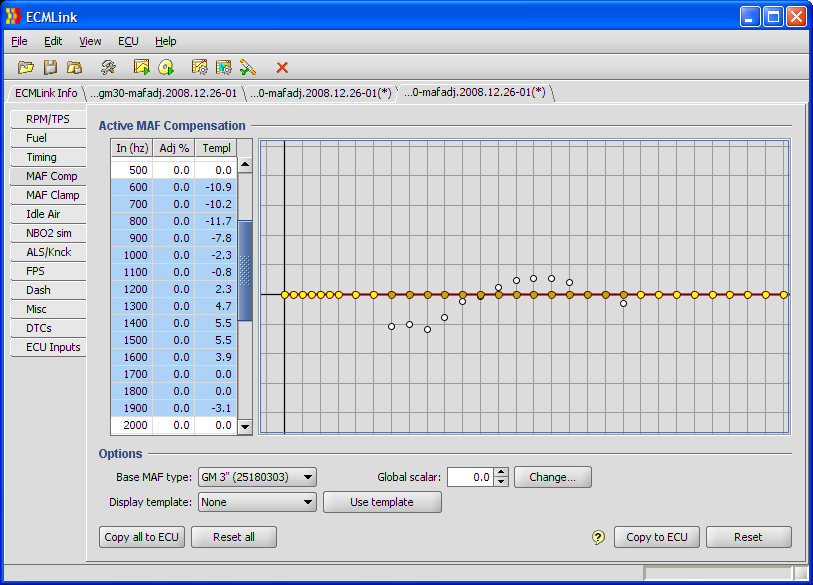Click the Global scalar input field
813x585 pixels.
(x=470, y=477)
